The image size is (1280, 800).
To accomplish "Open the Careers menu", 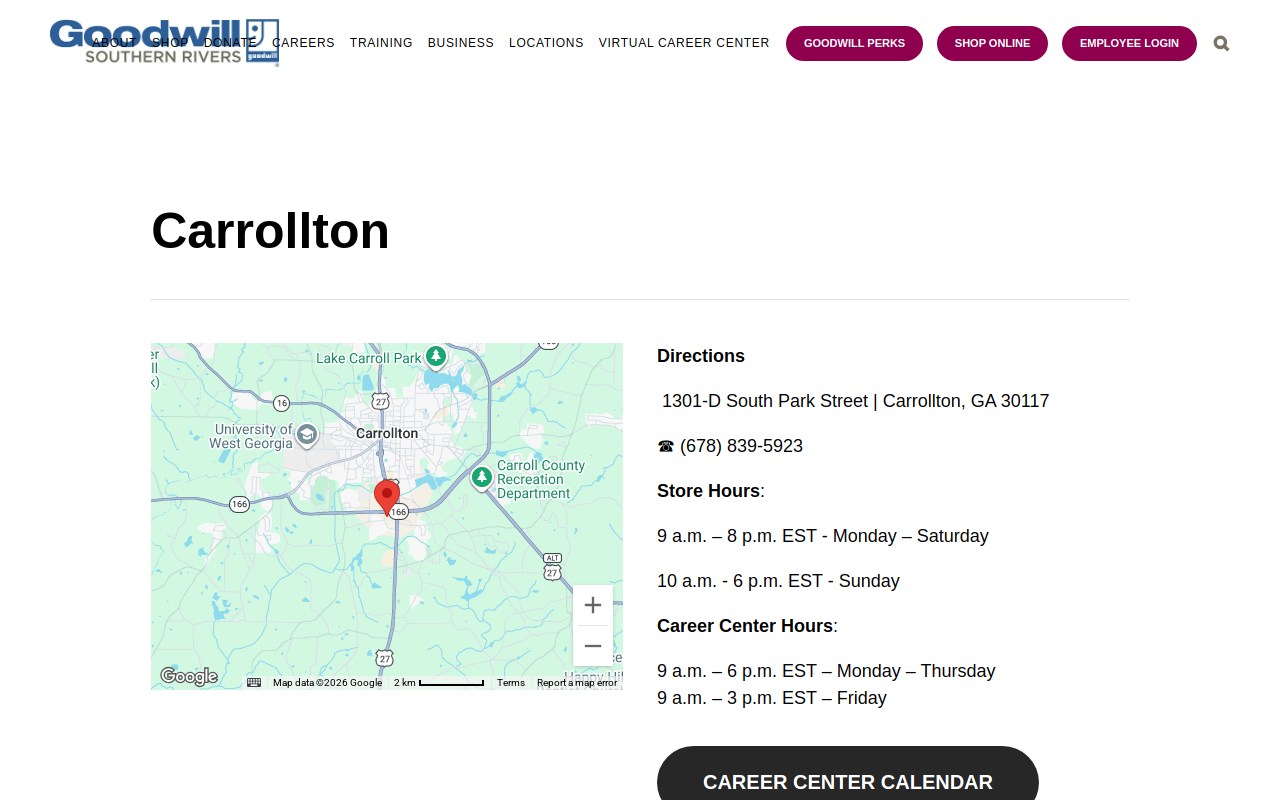I will coord(303,43).
